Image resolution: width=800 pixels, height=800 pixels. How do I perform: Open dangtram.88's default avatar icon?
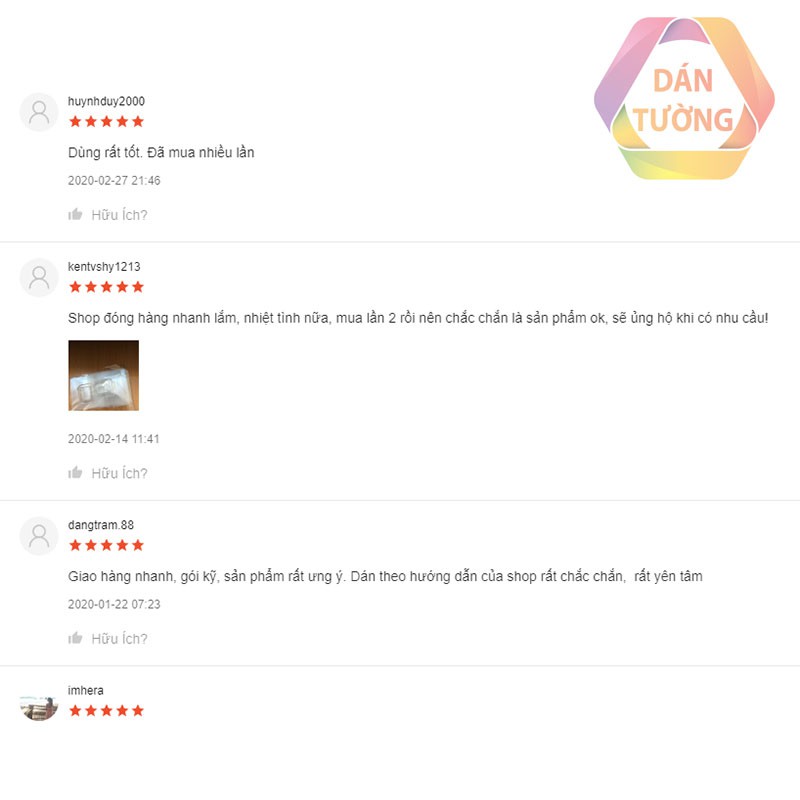[x=39, y=536]
